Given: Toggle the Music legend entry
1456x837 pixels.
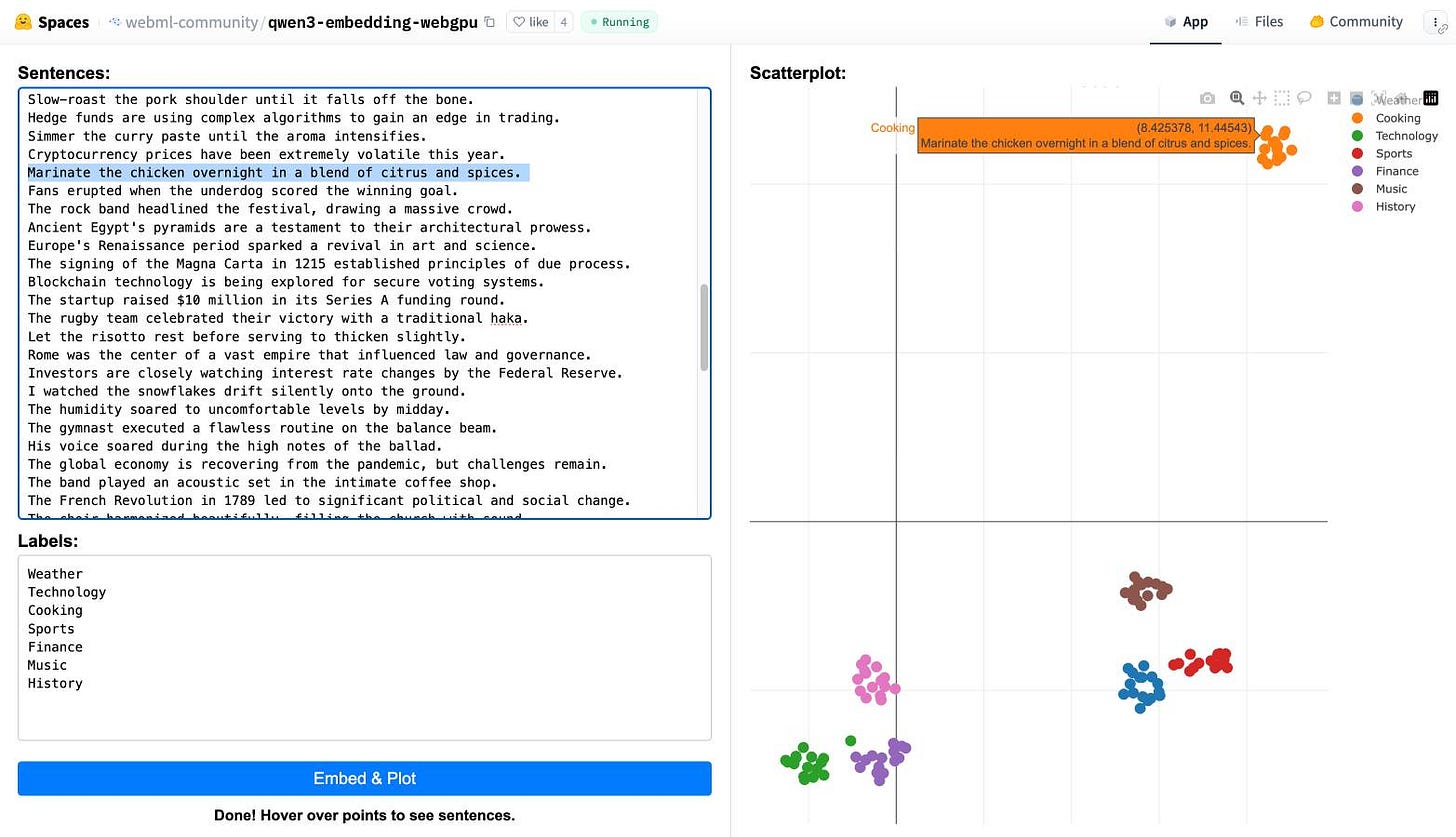Looking at the screenshot, I should (x=1391, y=188).
